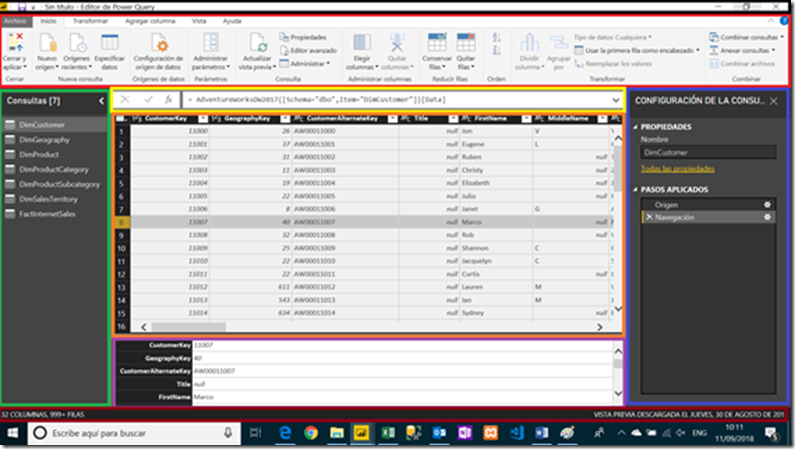Click gear icon beside Origen step
The width and height of the screenshot is (795, 449).
click(x=767, y=204)
